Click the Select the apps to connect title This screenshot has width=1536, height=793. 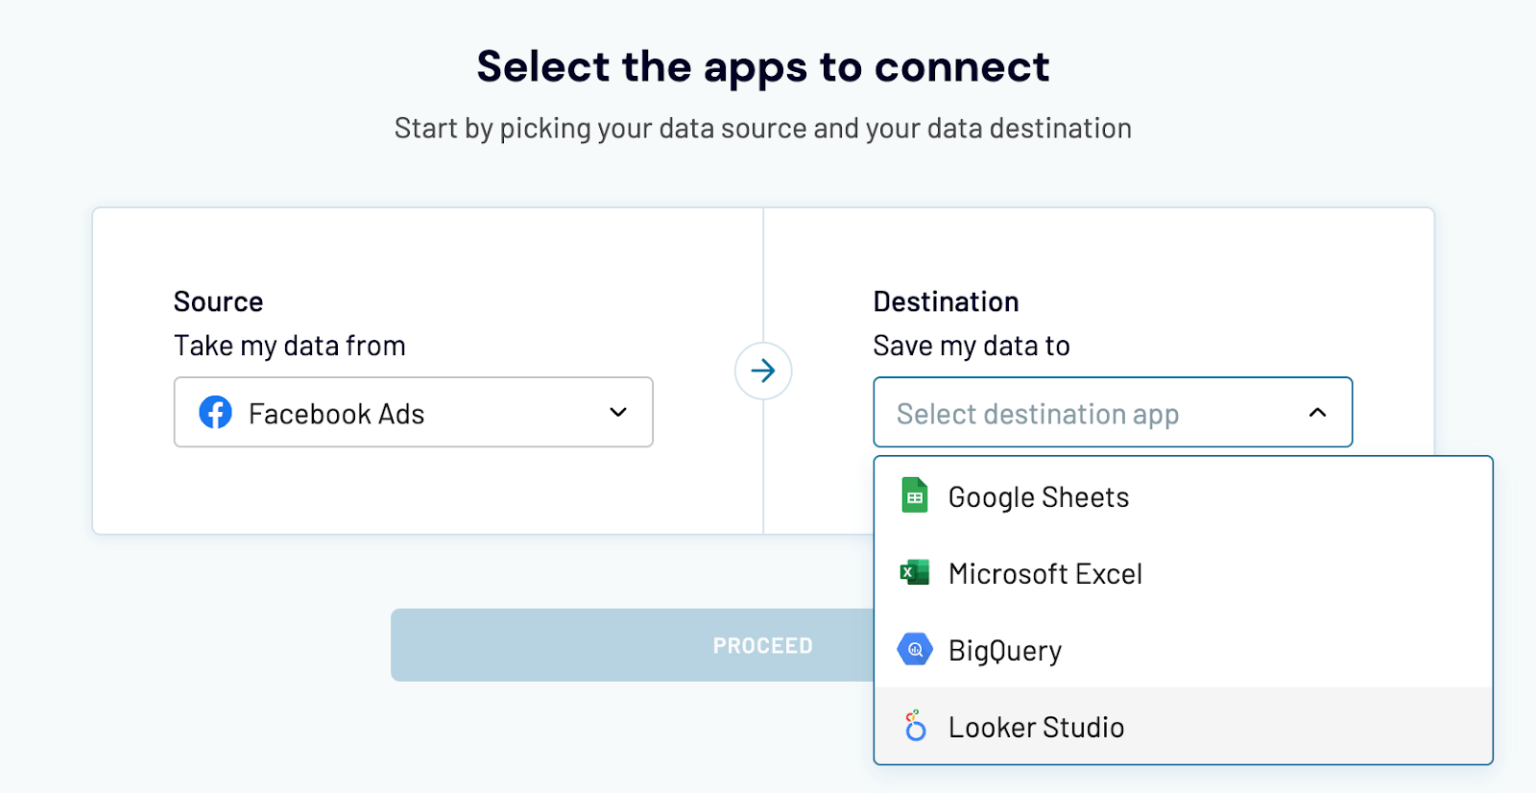tap(763, 66)
